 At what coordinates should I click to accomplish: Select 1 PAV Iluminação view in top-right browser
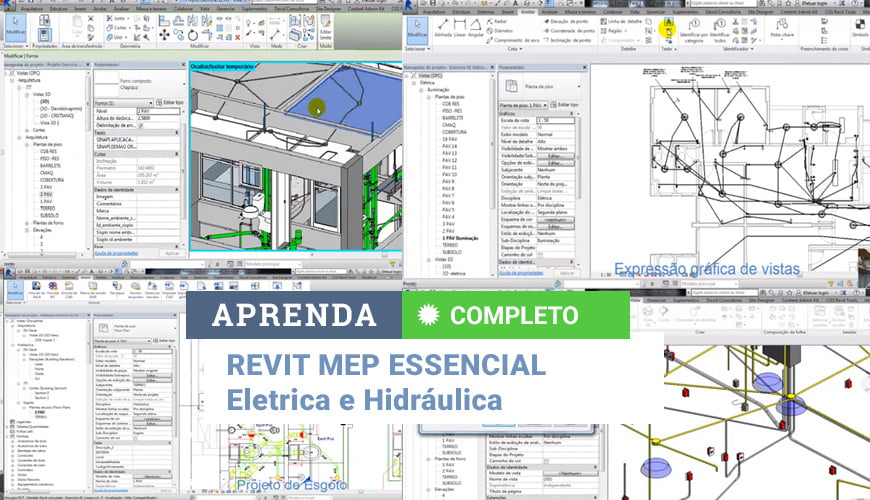[x=460, y=238]
